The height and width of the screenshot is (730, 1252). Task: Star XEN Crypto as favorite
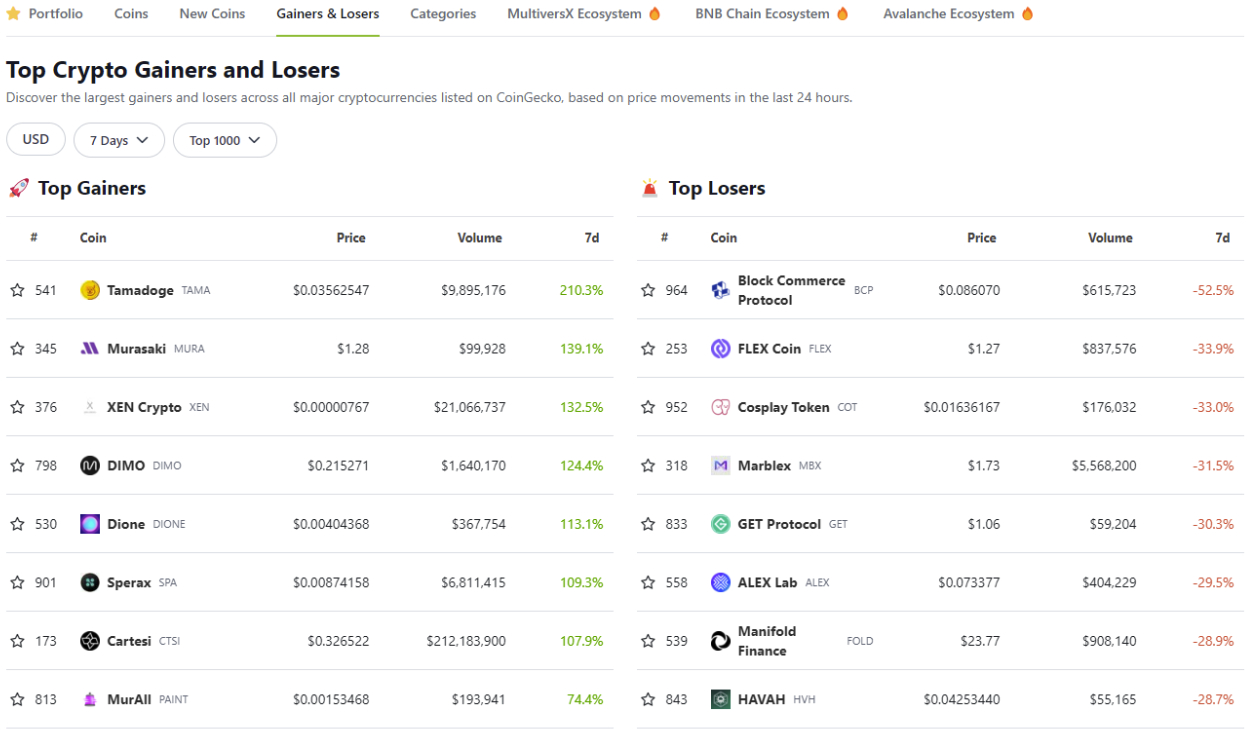click(x=17, y=407)
